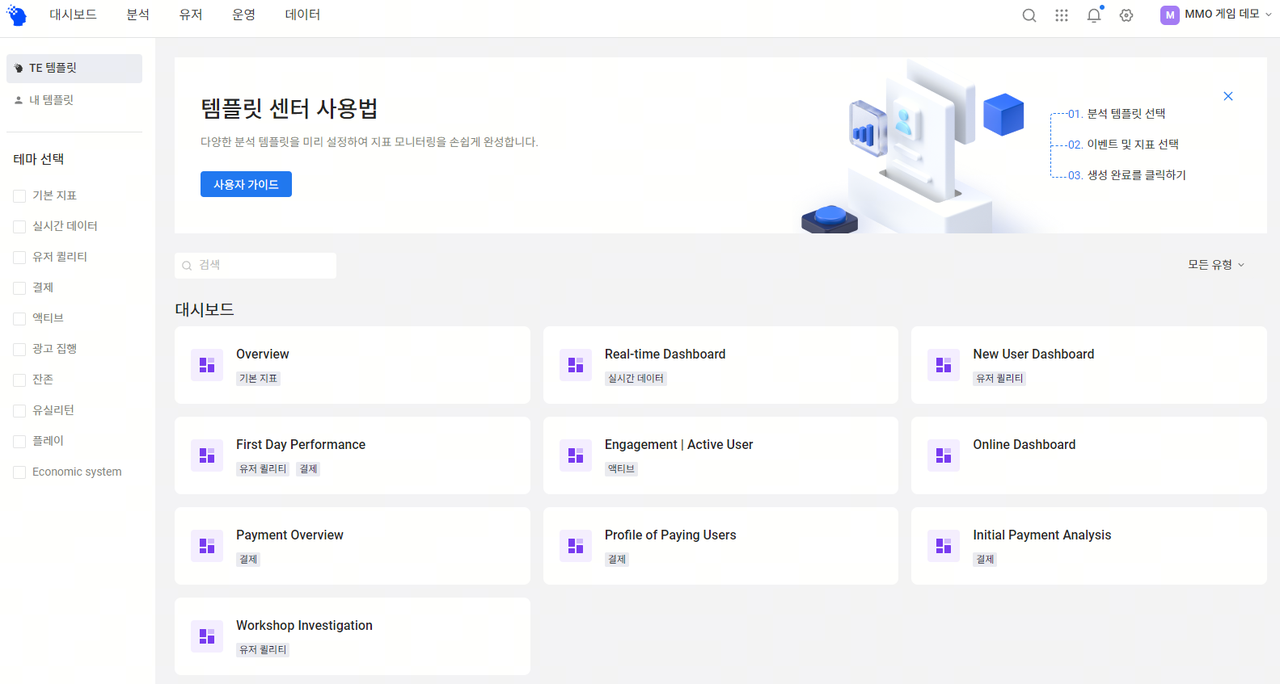Select the TE 템플릿 sidebar tab

[74, 68]
